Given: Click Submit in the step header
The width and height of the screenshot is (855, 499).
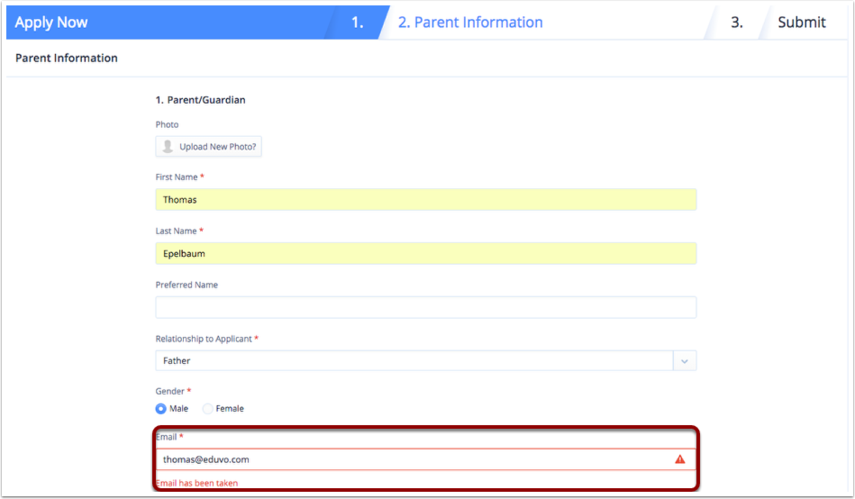Looking at the screenshot, I should [x=801, y=22].
